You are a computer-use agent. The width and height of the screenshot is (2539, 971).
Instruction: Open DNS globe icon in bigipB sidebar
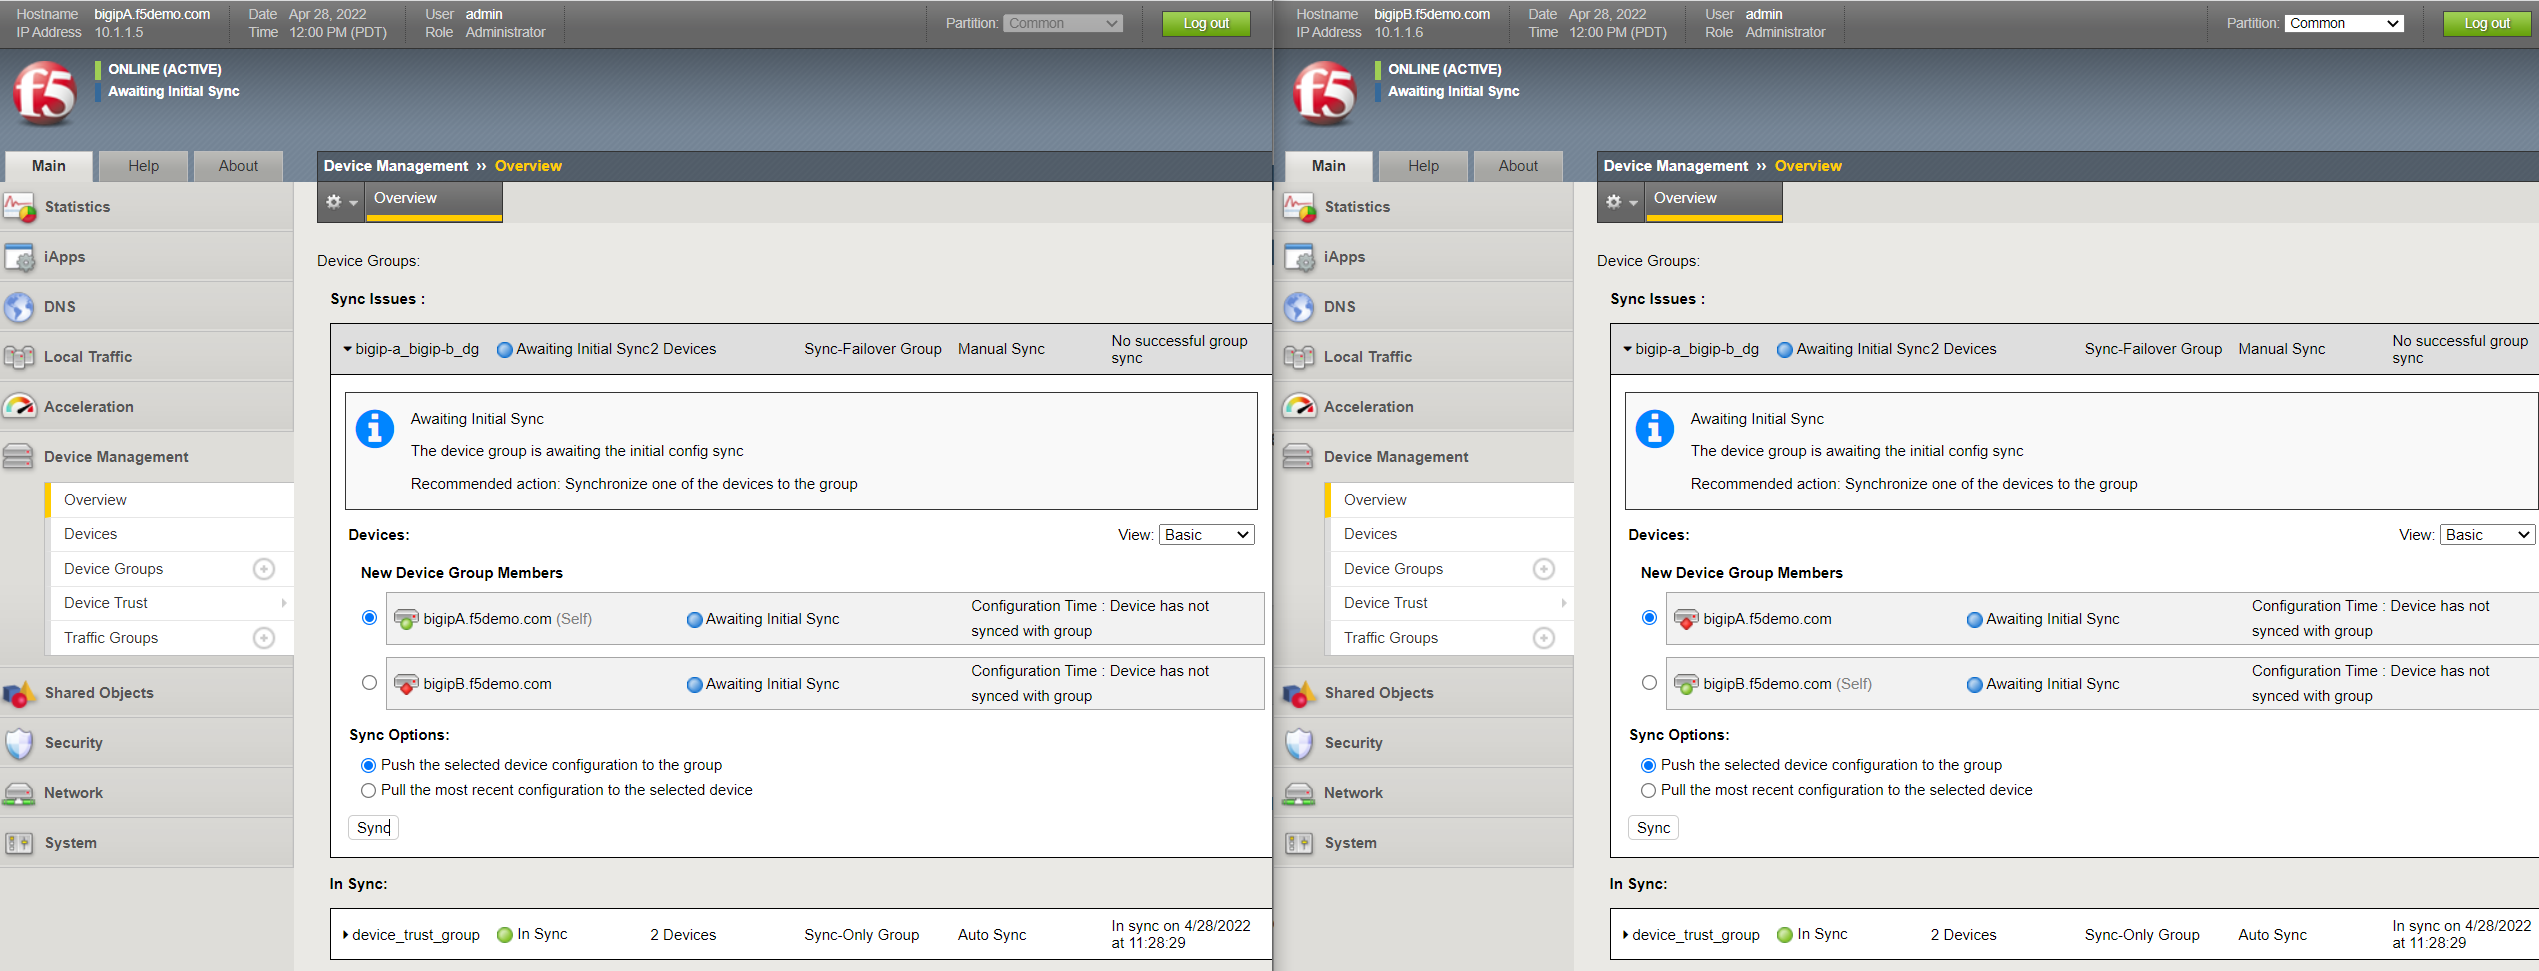[1299, 307]
